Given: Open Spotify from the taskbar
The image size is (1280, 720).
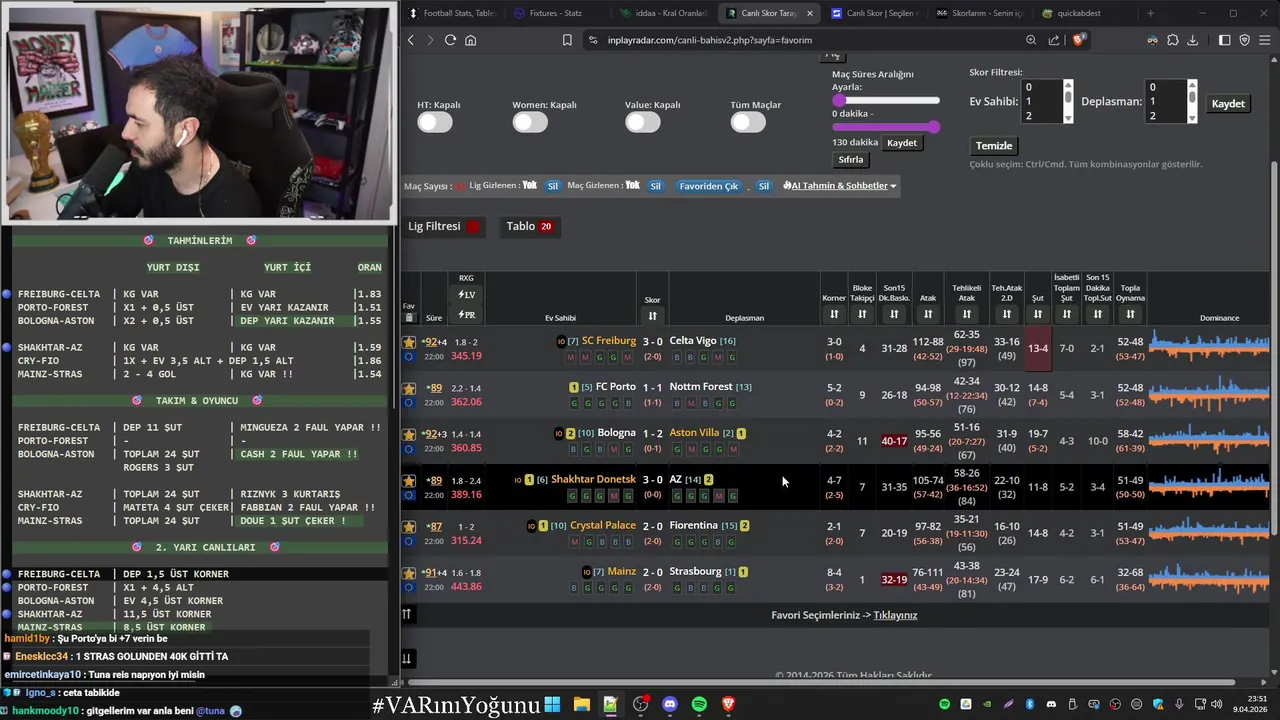Looking at the screenshot, I should [699, 705].
